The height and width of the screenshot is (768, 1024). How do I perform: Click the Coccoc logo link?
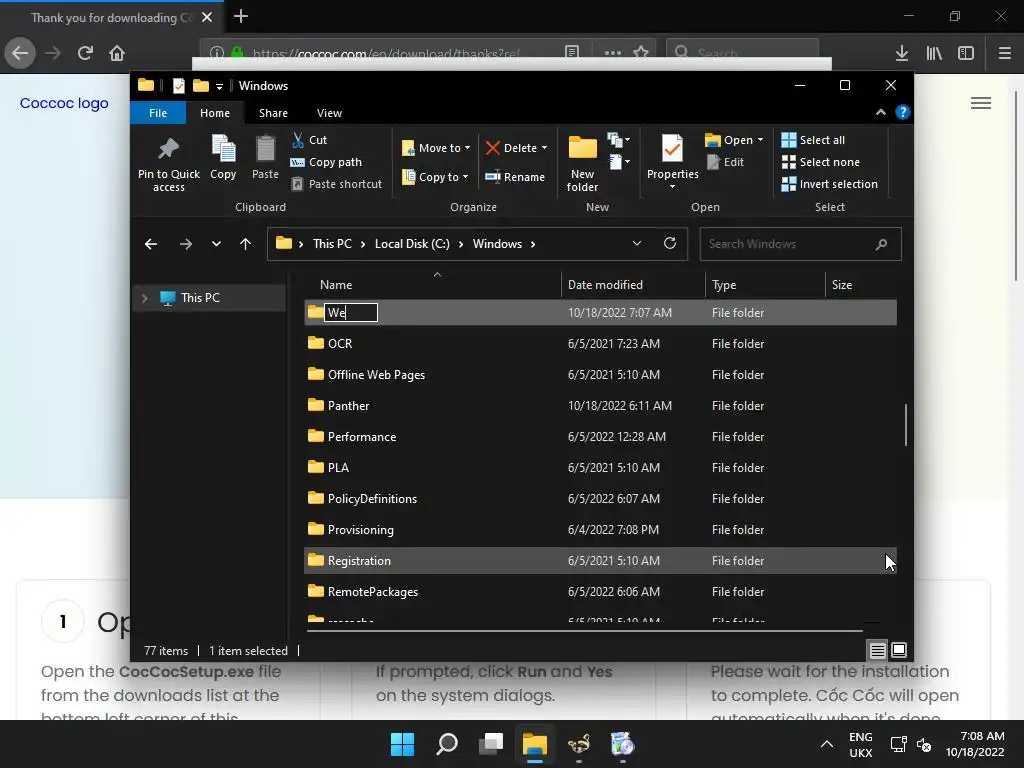pyautogui.click(x=64, y=103)
